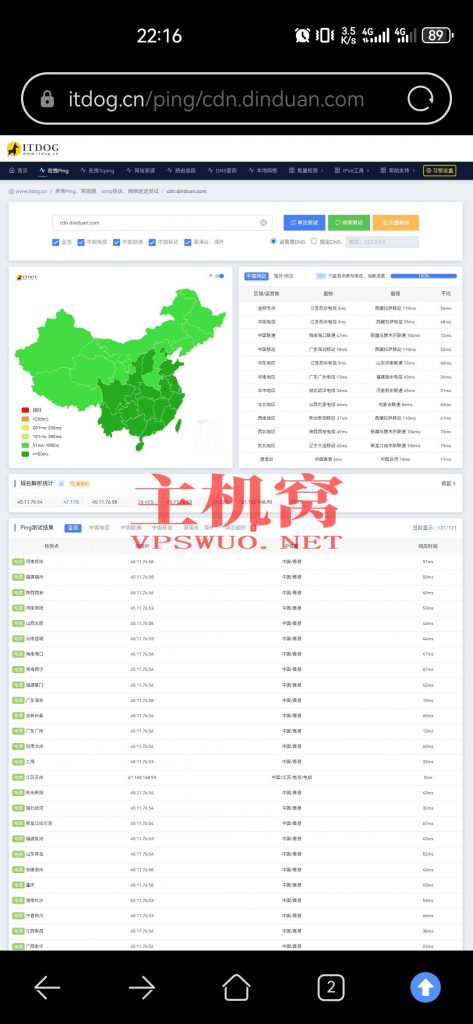Tap the lock icon in address bar

click(x=47, y=99)
